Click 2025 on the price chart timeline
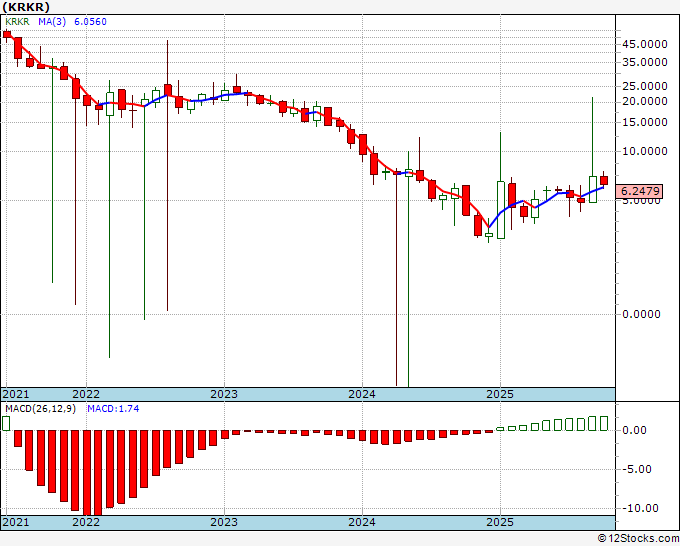 pyautogui.click(x=500, y=394)
